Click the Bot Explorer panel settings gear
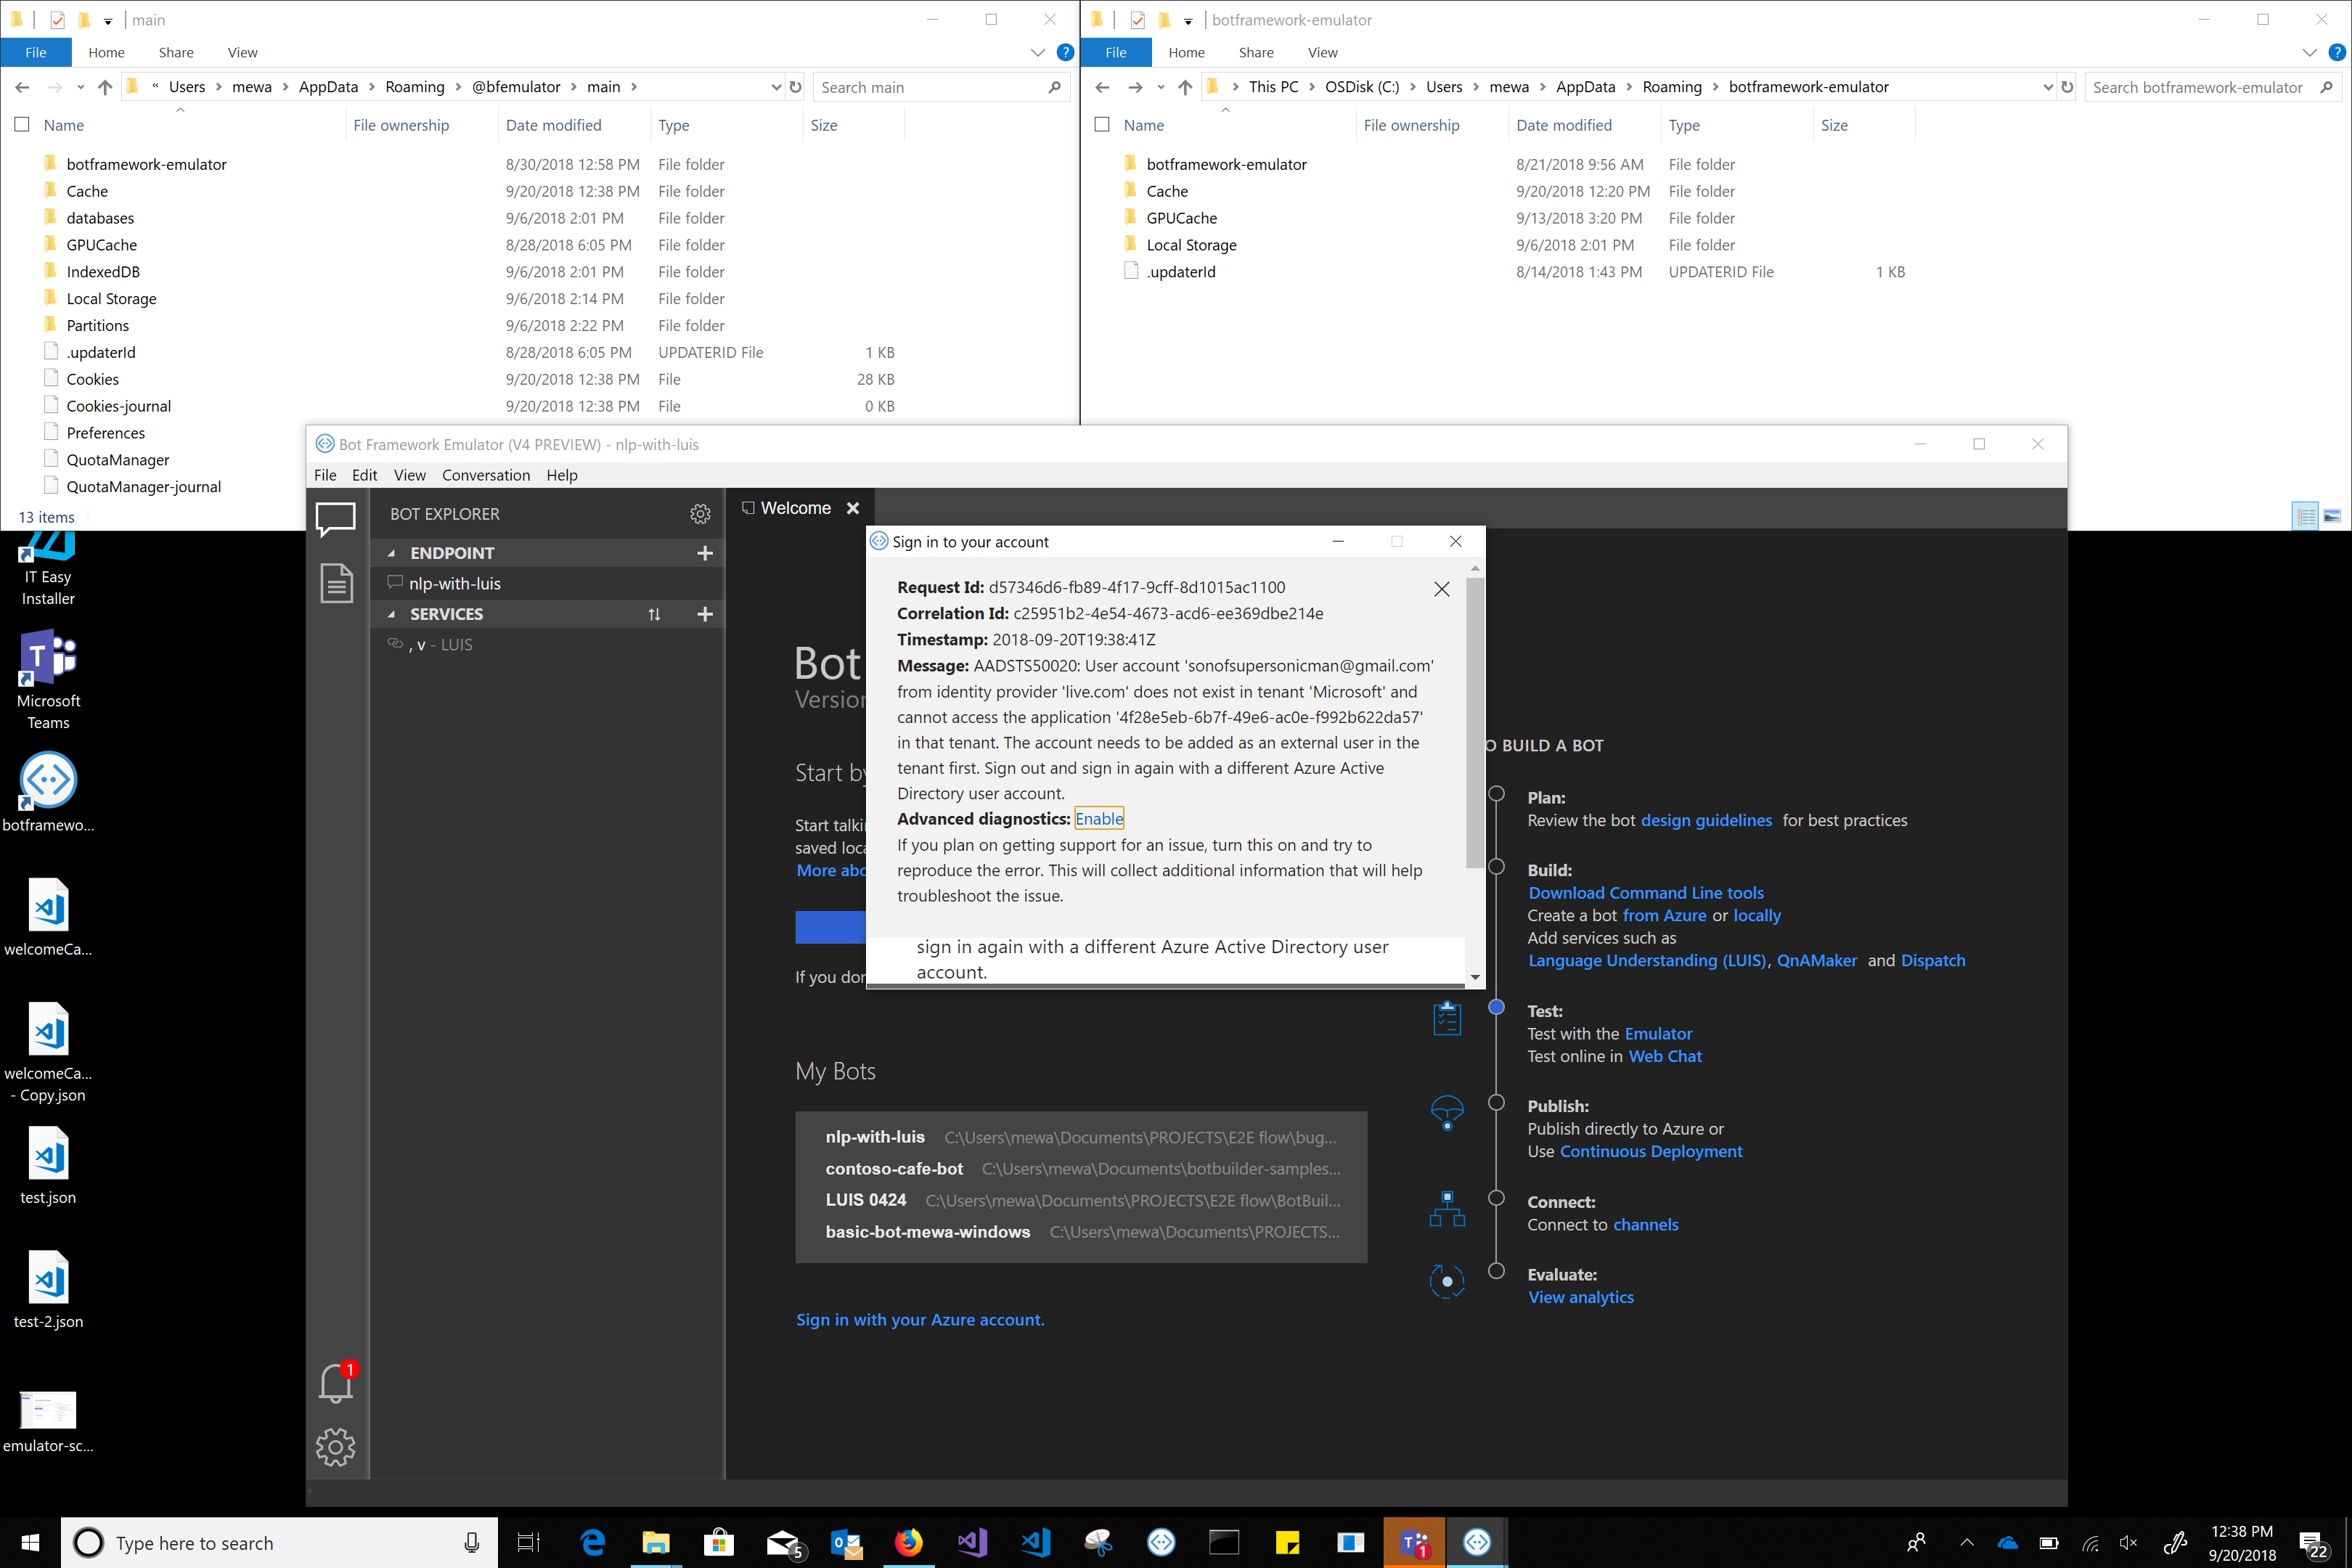 [700, 513]
